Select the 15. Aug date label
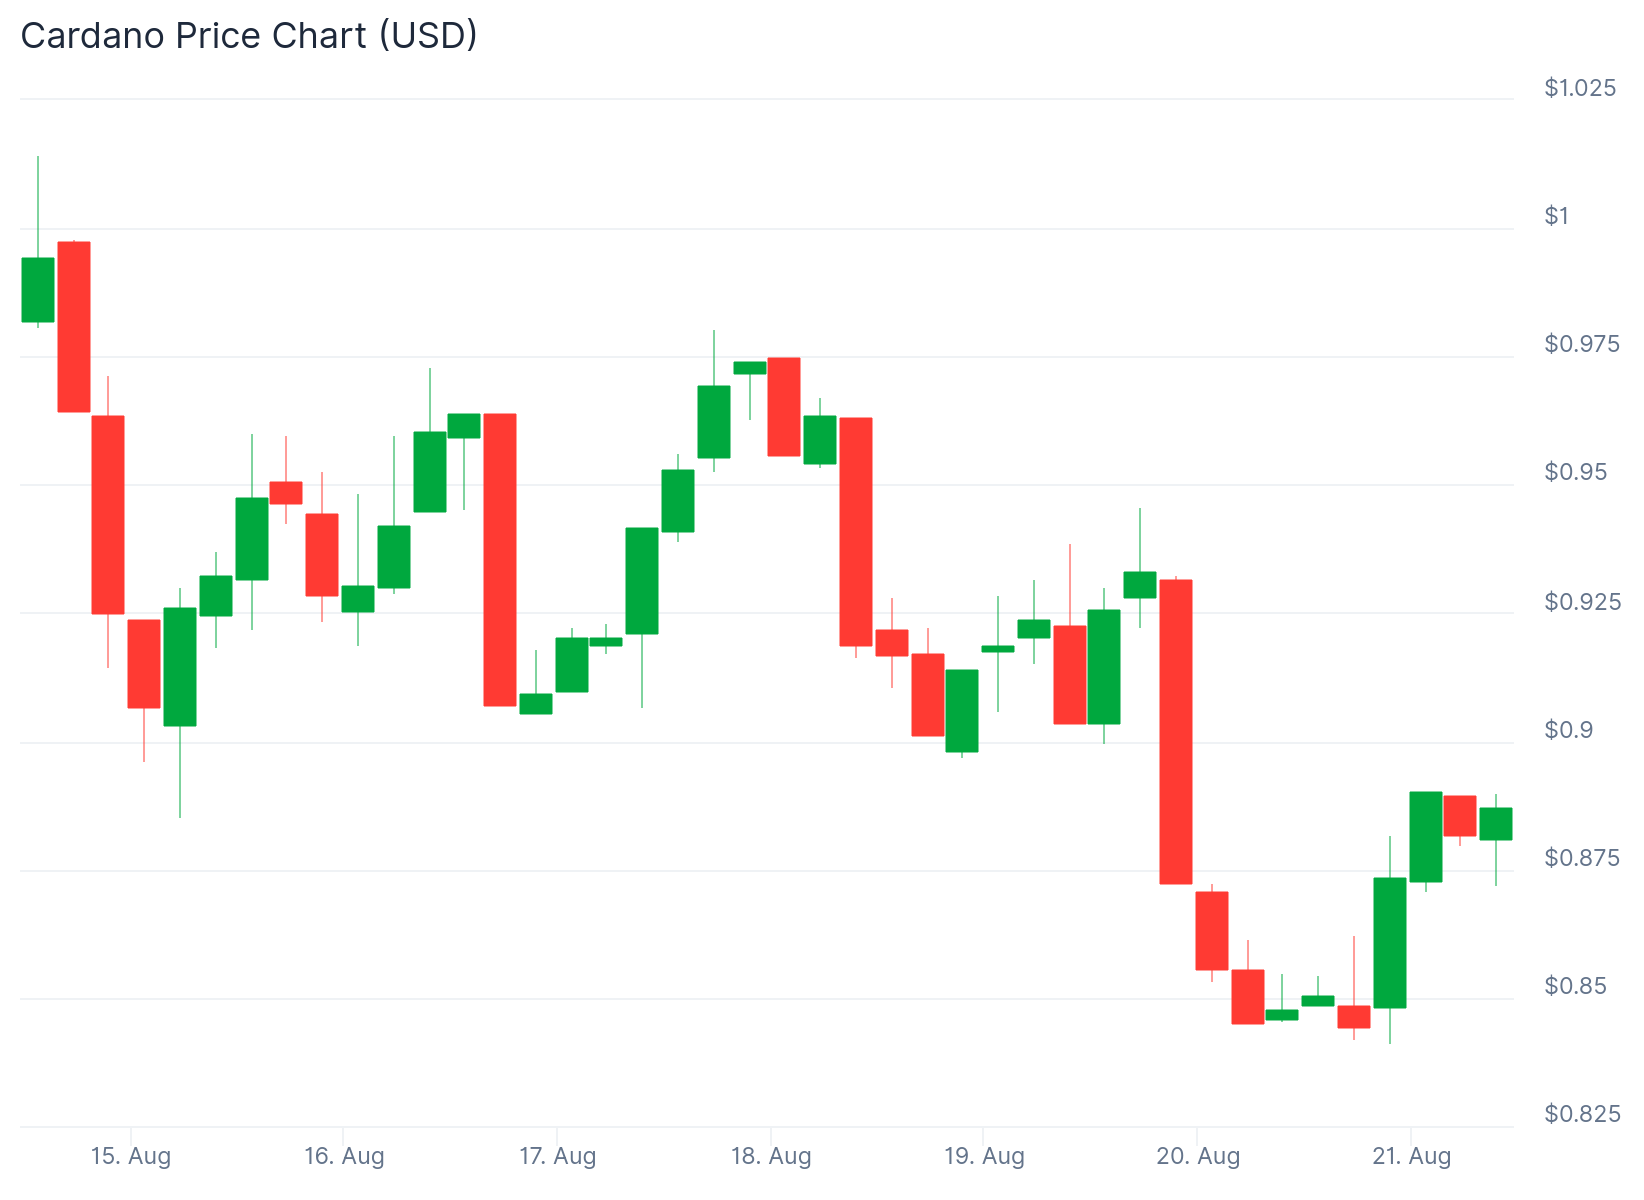The width and height of the screenshot is (1644, 1200). point(131,1157)
